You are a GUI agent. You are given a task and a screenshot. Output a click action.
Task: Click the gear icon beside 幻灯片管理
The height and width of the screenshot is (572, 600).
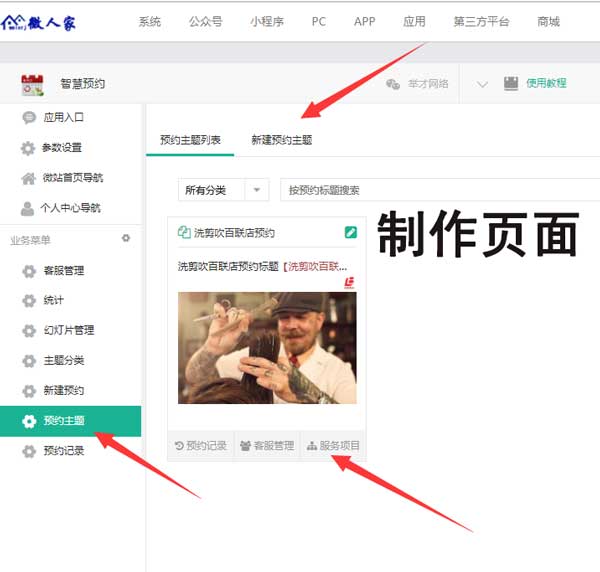point(29,330)
